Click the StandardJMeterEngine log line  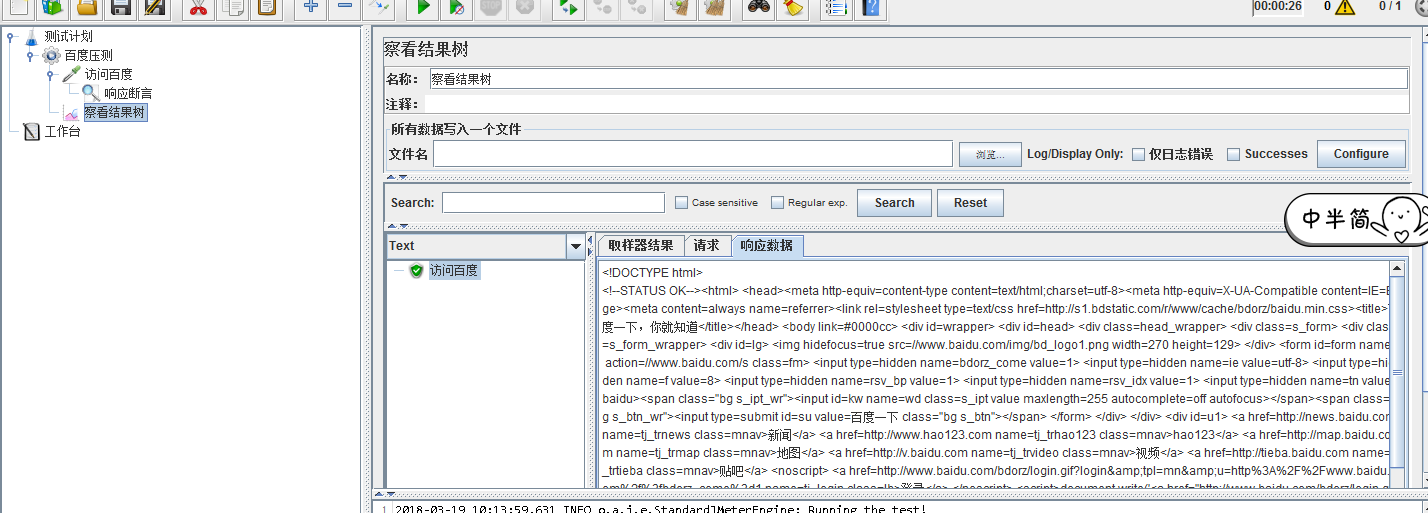pos(660,509)
